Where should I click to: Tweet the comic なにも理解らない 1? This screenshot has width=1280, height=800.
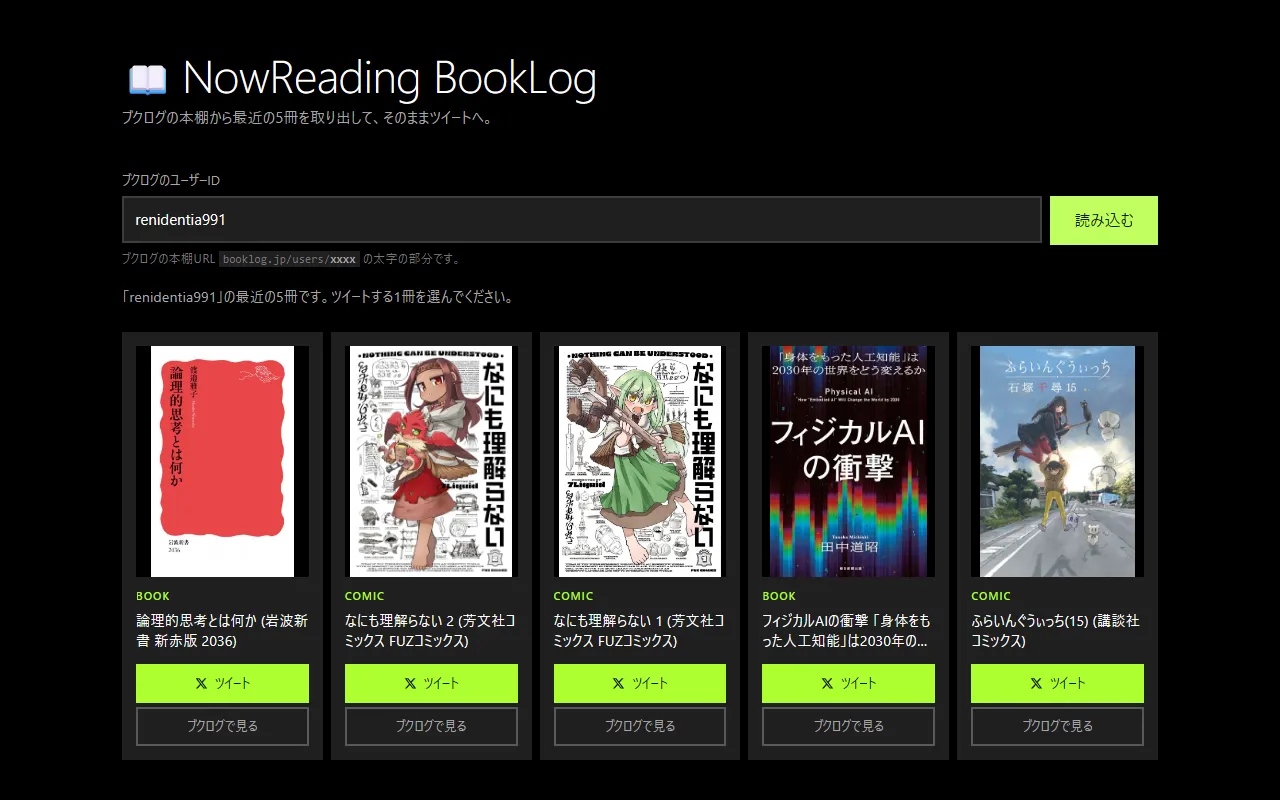[x=640, y=683]
